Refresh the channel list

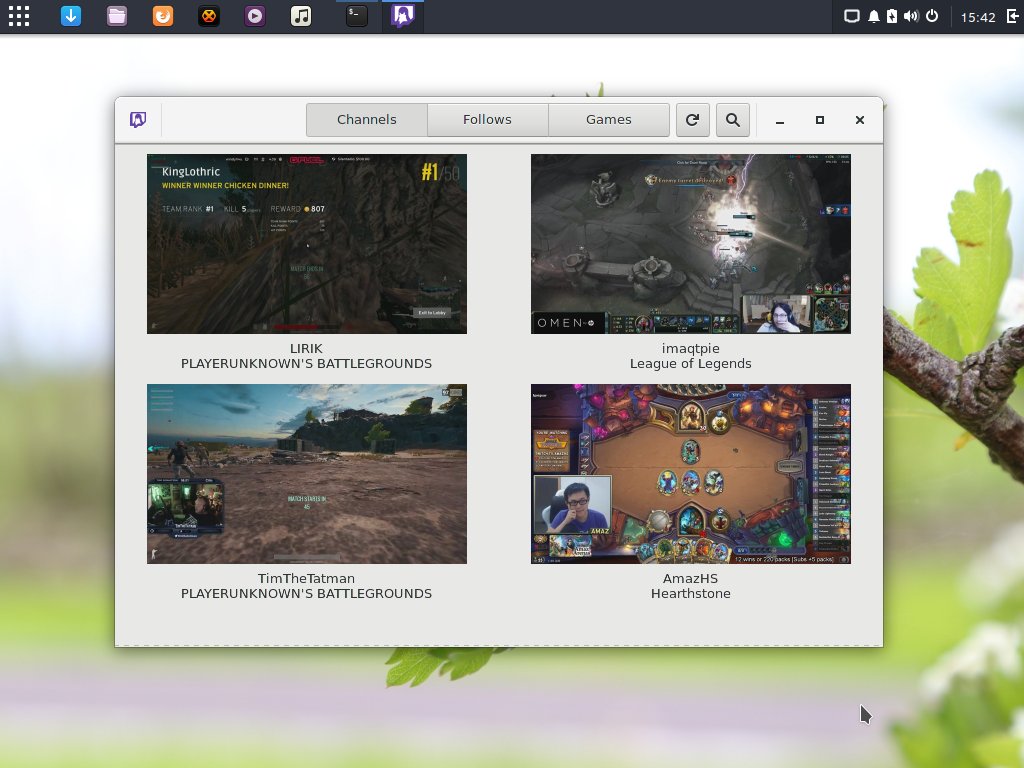click(x=692, y=120)
